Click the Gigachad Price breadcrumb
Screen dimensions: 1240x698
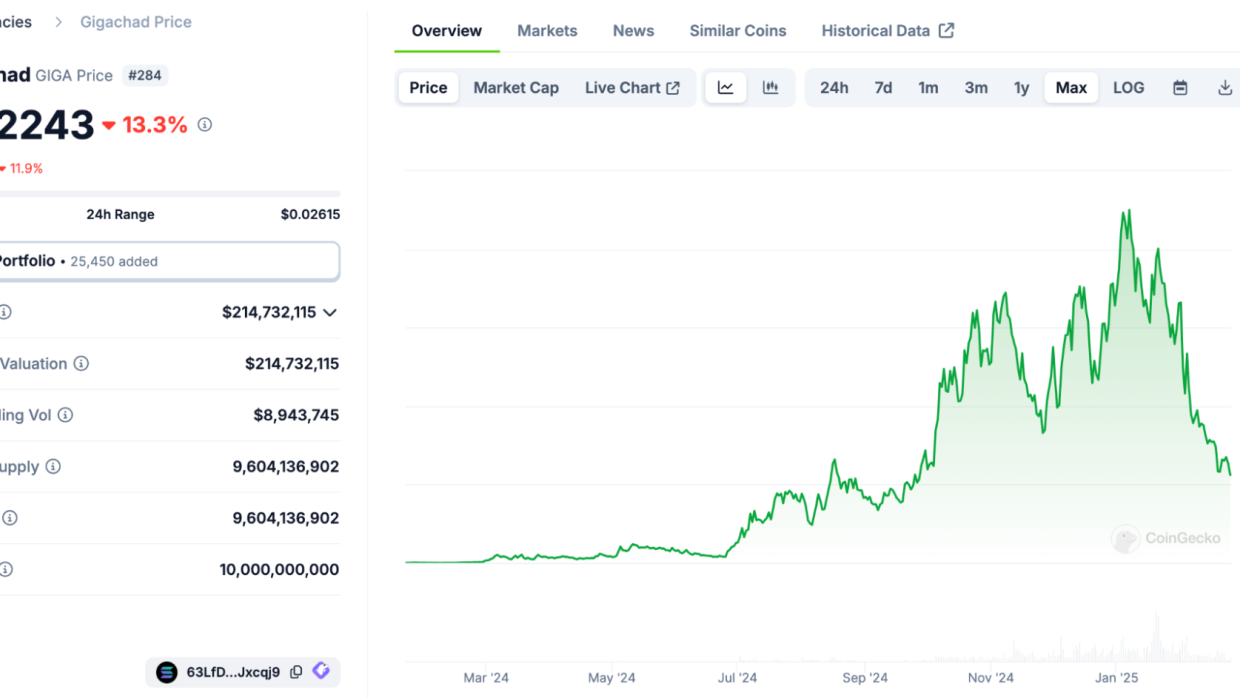click(x=136, y=22)
